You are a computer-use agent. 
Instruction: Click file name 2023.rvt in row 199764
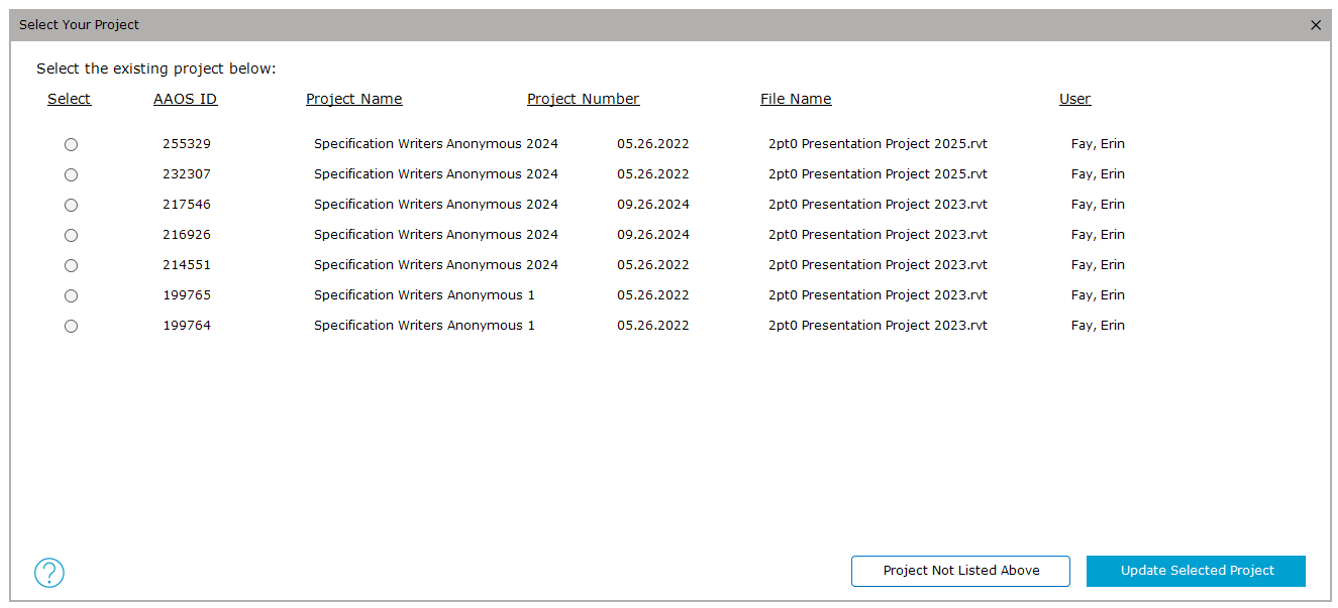(878, 325)
